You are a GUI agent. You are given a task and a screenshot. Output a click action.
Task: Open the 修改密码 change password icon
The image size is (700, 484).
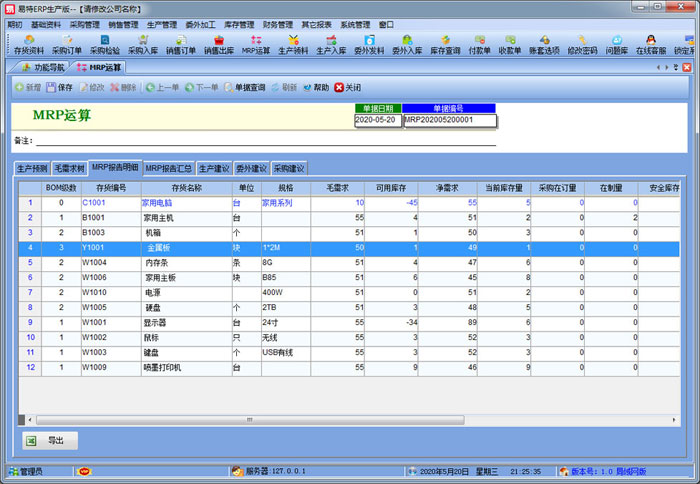tap(584, 44)
